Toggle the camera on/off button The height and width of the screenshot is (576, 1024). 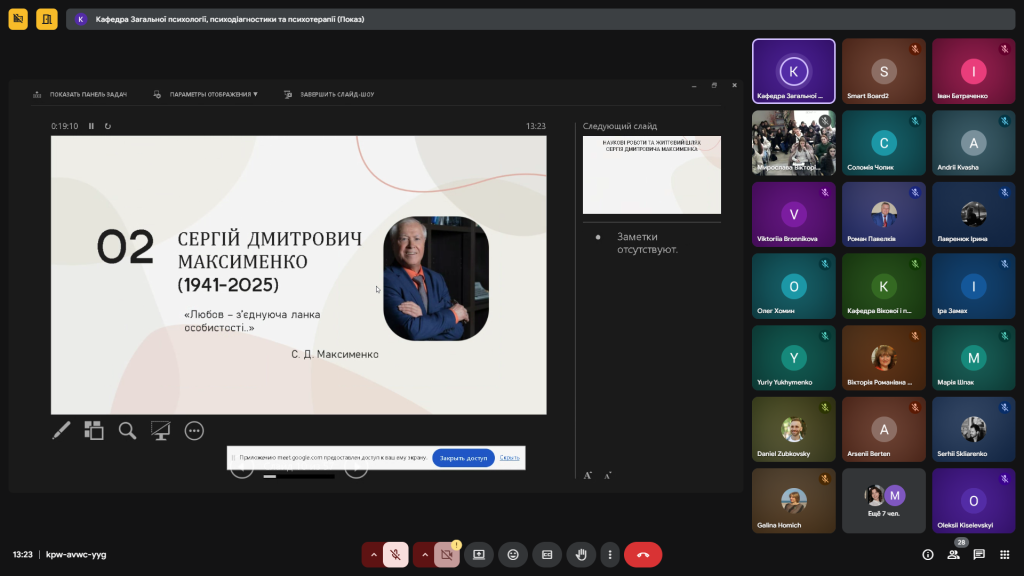tap(447, 554)
